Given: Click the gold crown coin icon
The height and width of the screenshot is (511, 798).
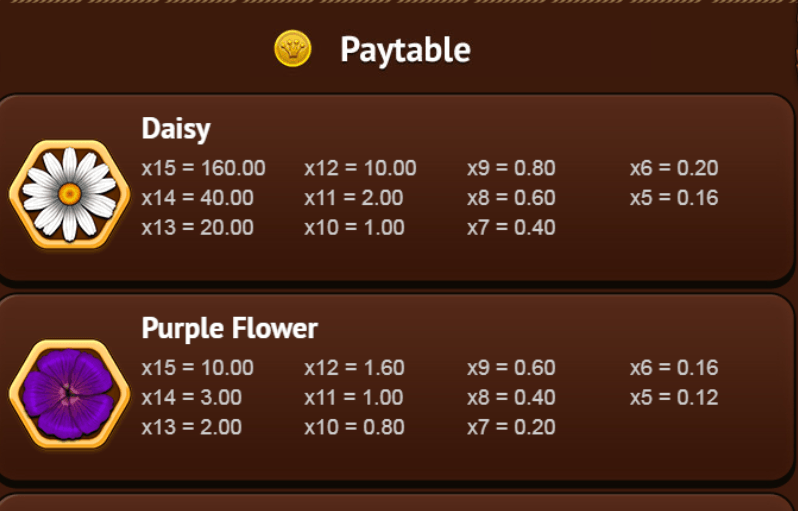Looking at the screenshot, I should (x=293, y=49).
